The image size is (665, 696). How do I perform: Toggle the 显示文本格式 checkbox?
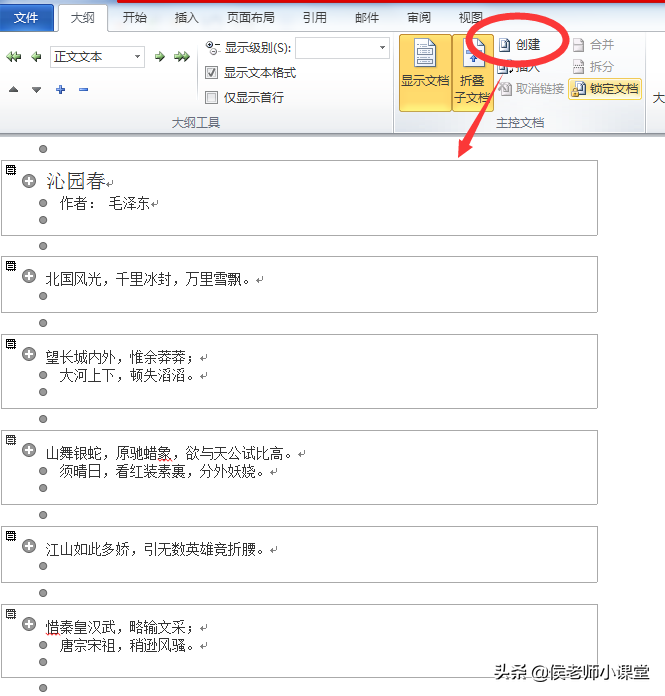211,73
